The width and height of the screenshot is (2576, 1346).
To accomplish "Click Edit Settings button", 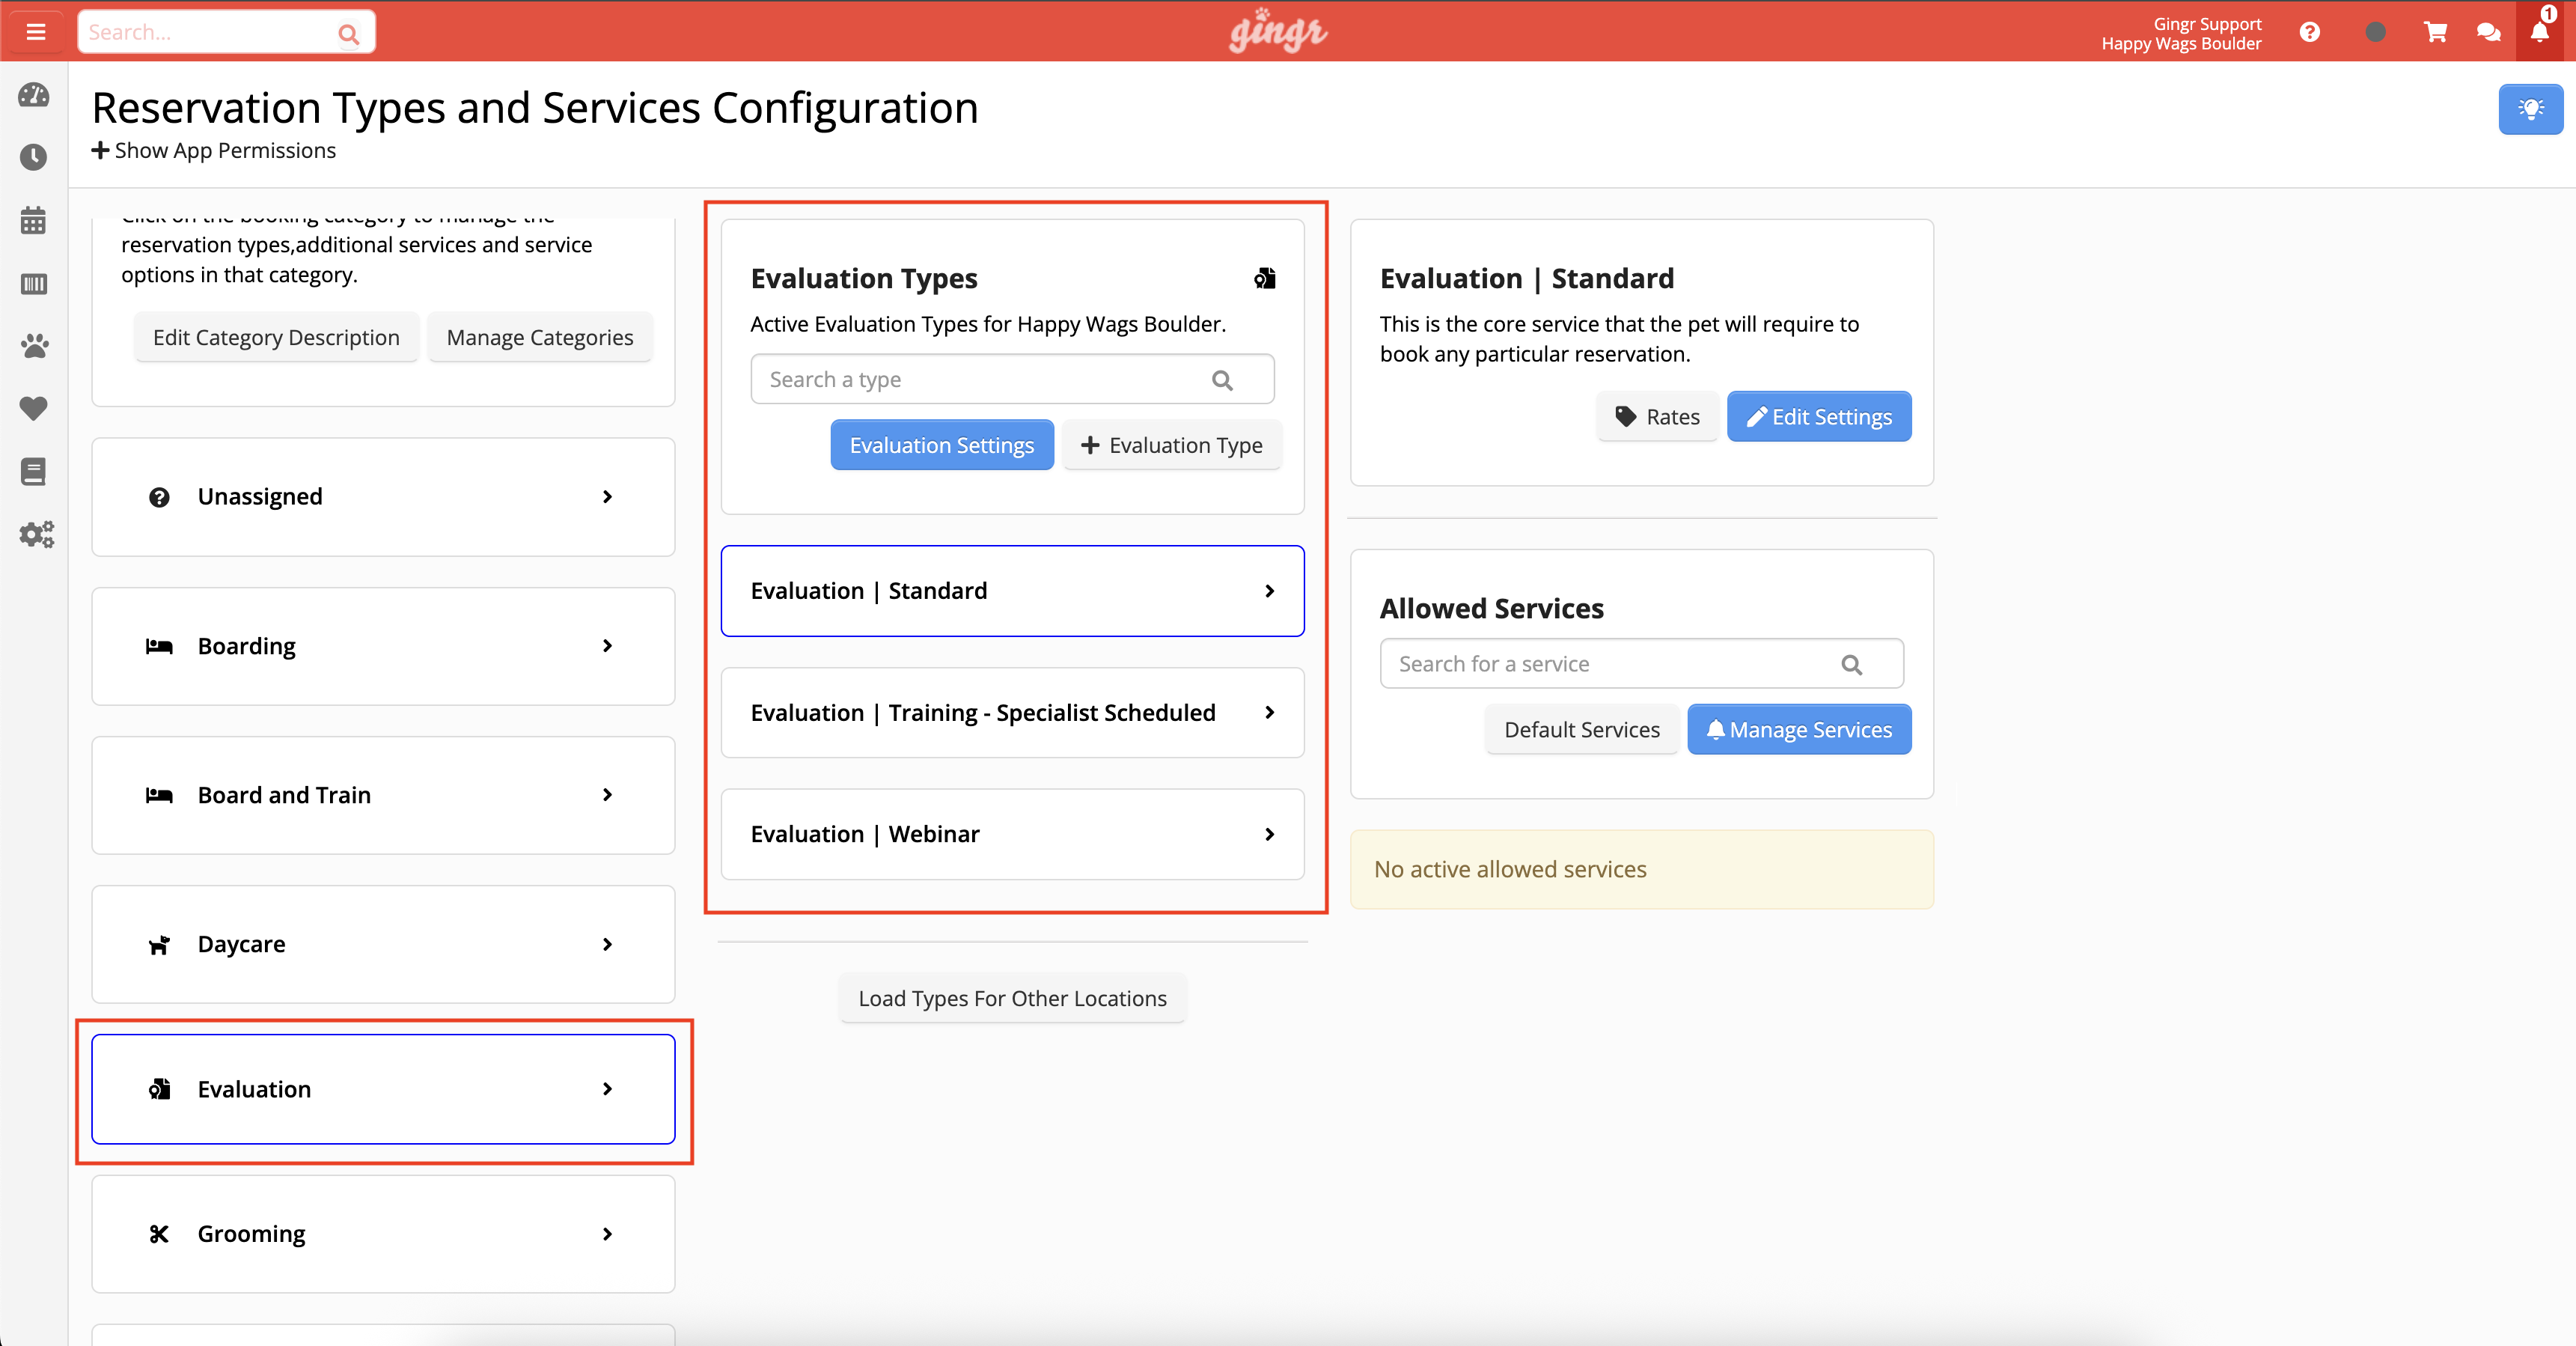I will coord(1819,417).
